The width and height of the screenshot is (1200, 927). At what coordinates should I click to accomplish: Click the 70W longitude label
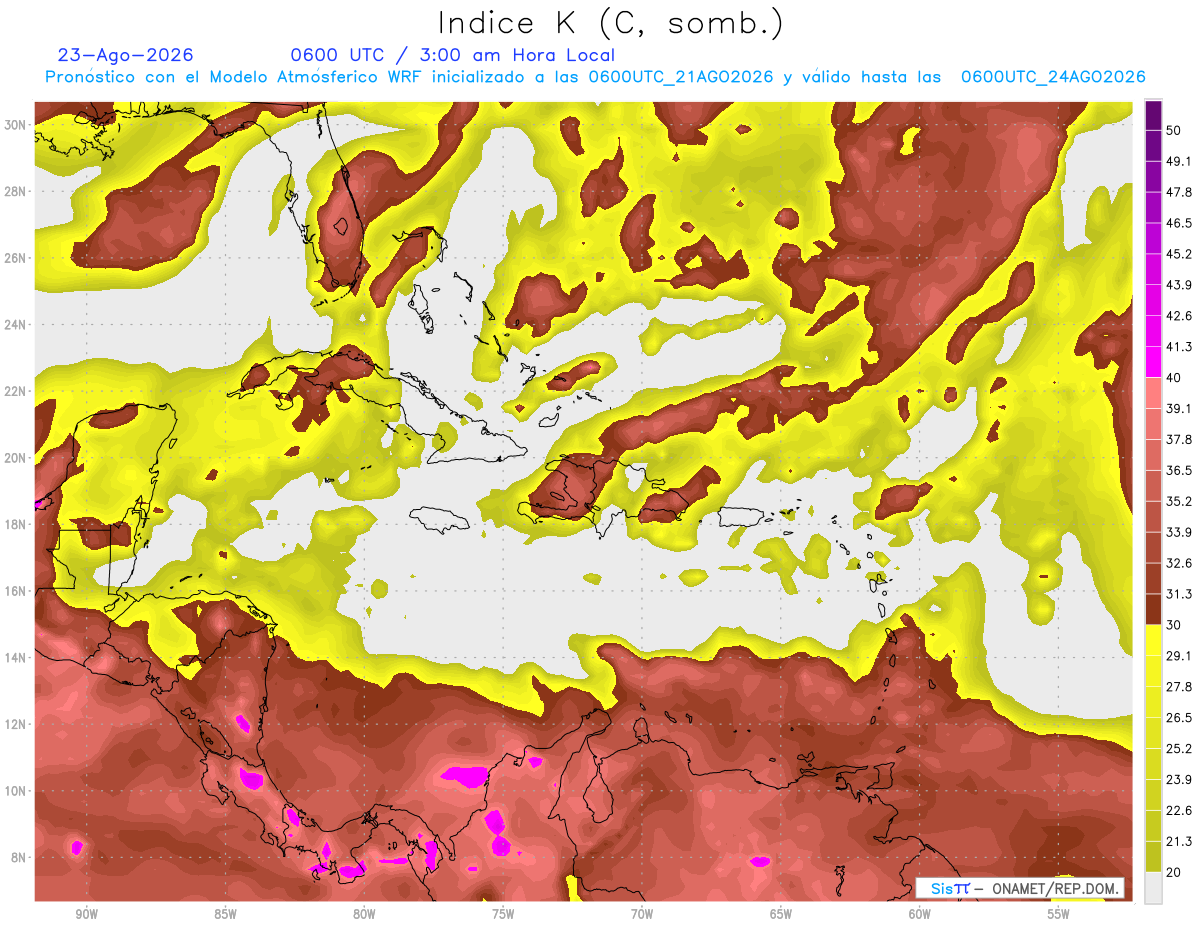[642, 914]
